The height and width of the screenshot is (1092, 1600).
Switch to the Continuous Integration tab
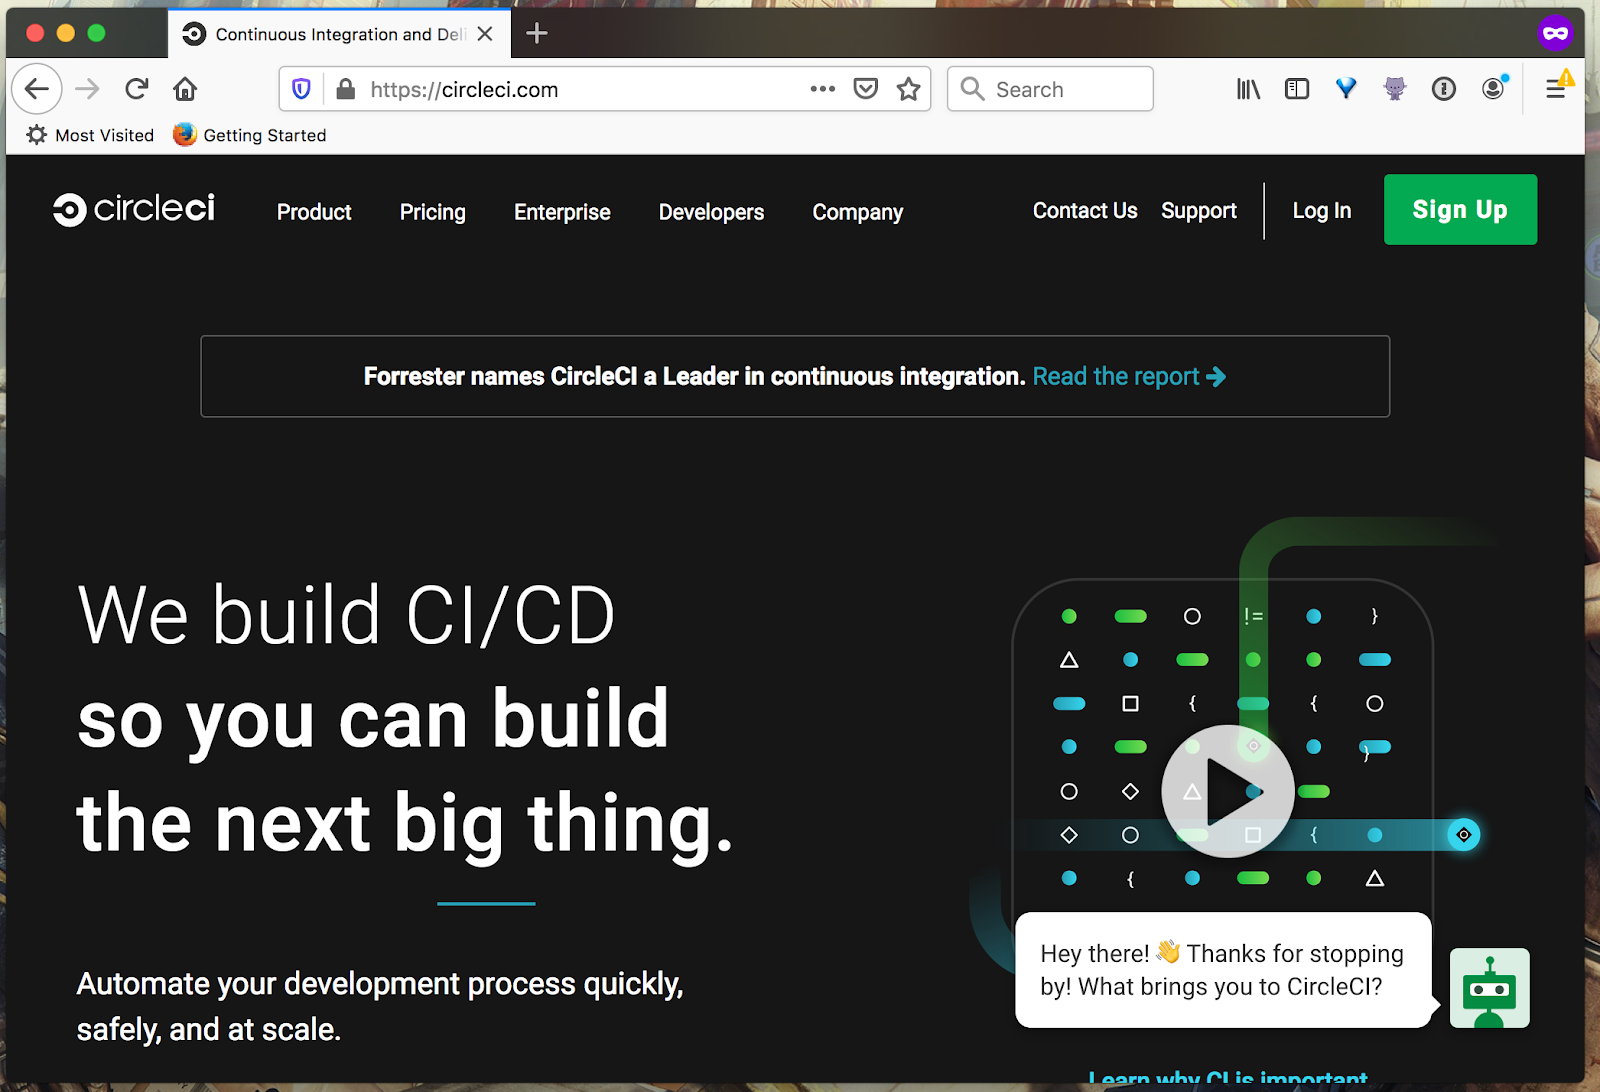pos(330,33)
